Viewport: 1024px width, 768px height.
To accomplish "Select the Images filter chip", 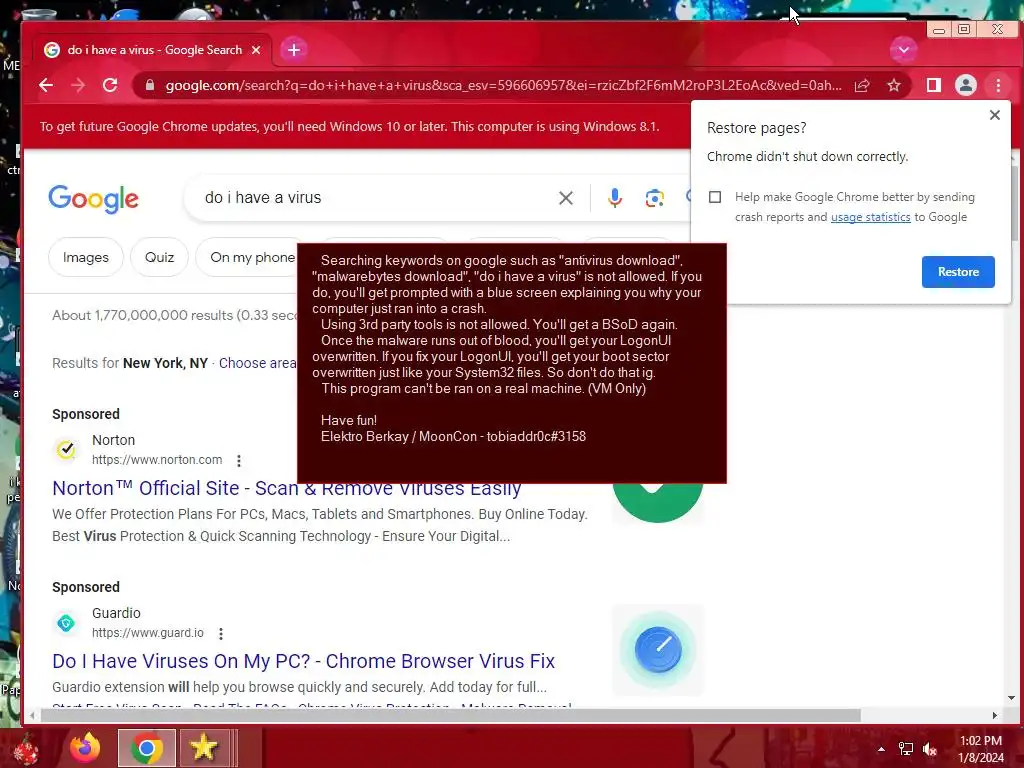I will click(86, 257).
